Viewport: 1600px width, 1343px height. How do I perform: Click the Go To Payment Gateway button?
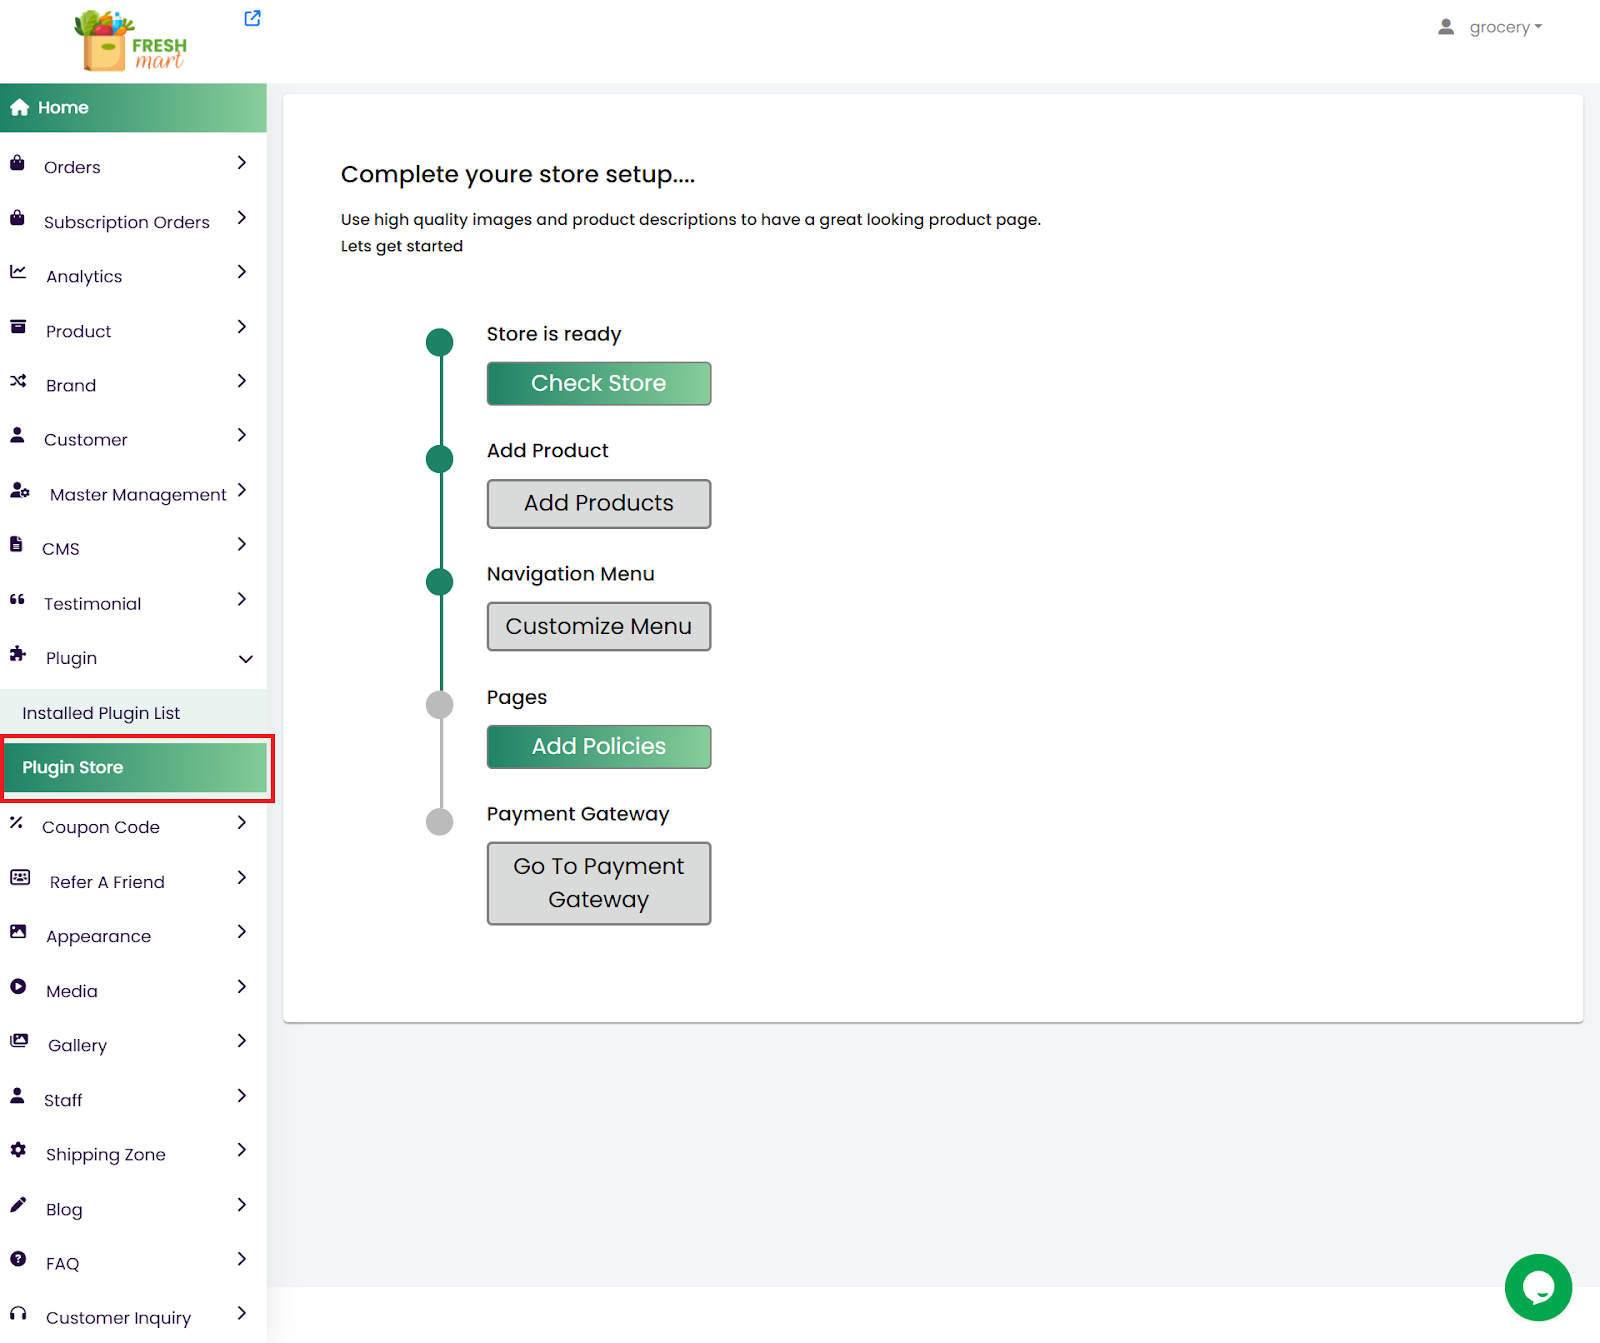pyautogui.click(x=598, y=883)
